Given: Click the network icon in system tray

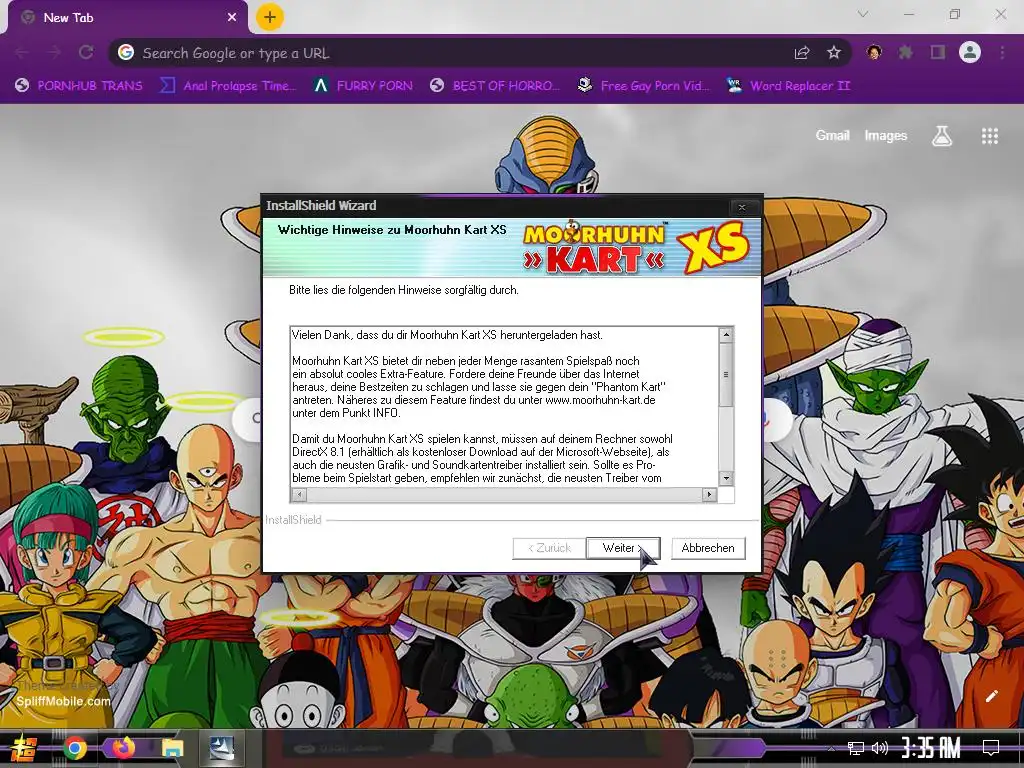Looking at the screenshot, I should coord(856,748).
